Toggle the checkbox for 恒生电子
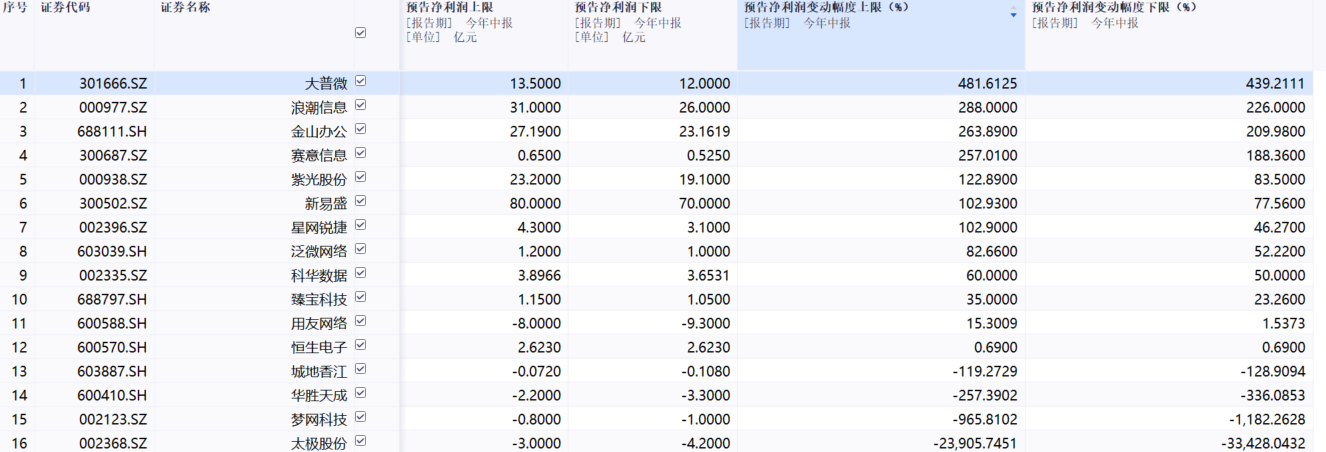The width and height of the screenshot is (1326, 452). [x=360, y=345]
